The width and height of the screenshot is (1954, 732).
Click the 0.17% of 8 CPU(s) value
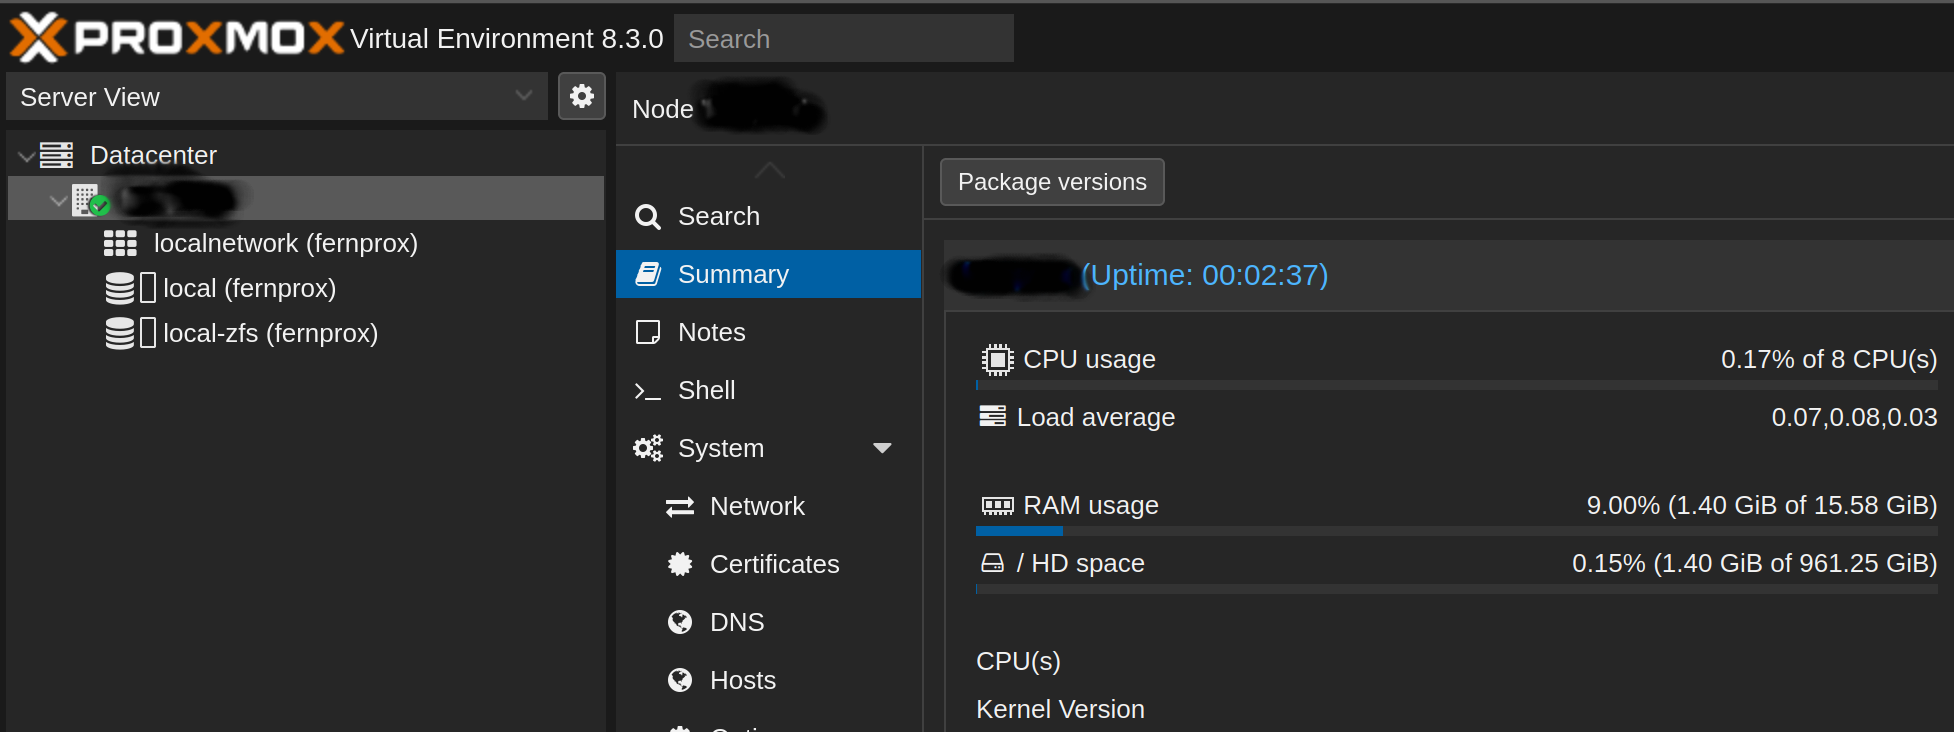coord(1829,359)
